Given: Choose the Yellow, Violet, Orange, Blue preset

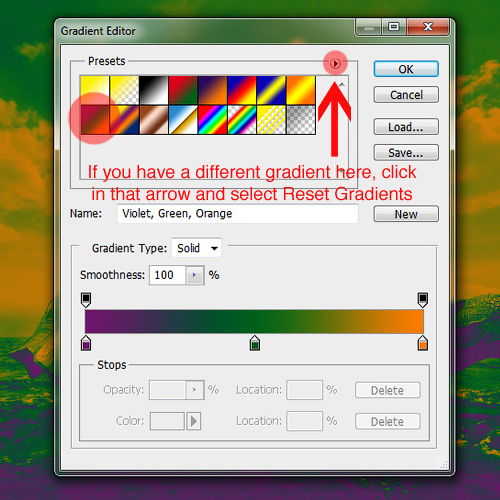Looking at the screenshot, I should [x=124, y=120].
